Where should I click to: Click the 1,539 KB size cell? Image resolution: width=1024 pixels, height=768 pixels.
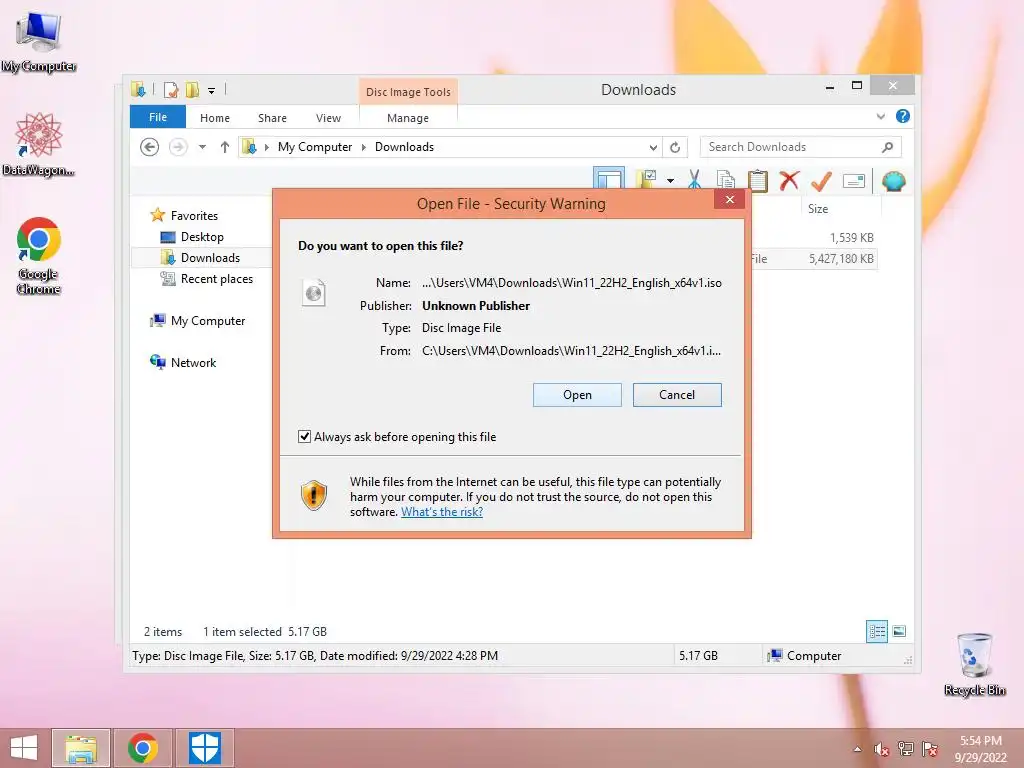852,238
